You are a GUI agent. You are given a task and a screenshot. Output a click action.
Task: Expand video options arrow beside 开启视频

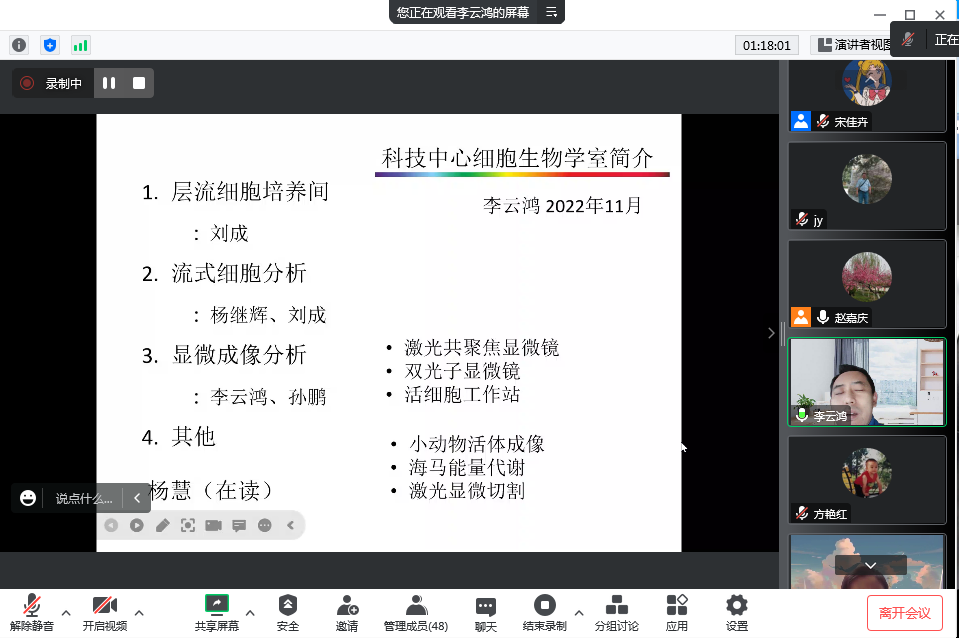click(x=139, y=612)
